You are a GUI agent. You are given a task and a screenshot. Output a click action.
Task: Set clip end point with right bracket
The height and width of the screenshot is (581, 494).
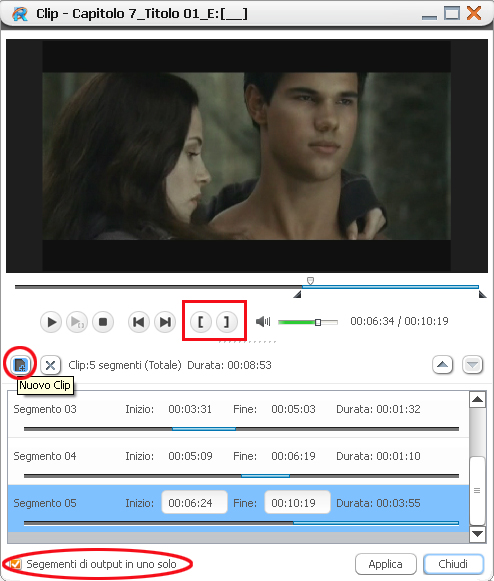tap(227, 321)
